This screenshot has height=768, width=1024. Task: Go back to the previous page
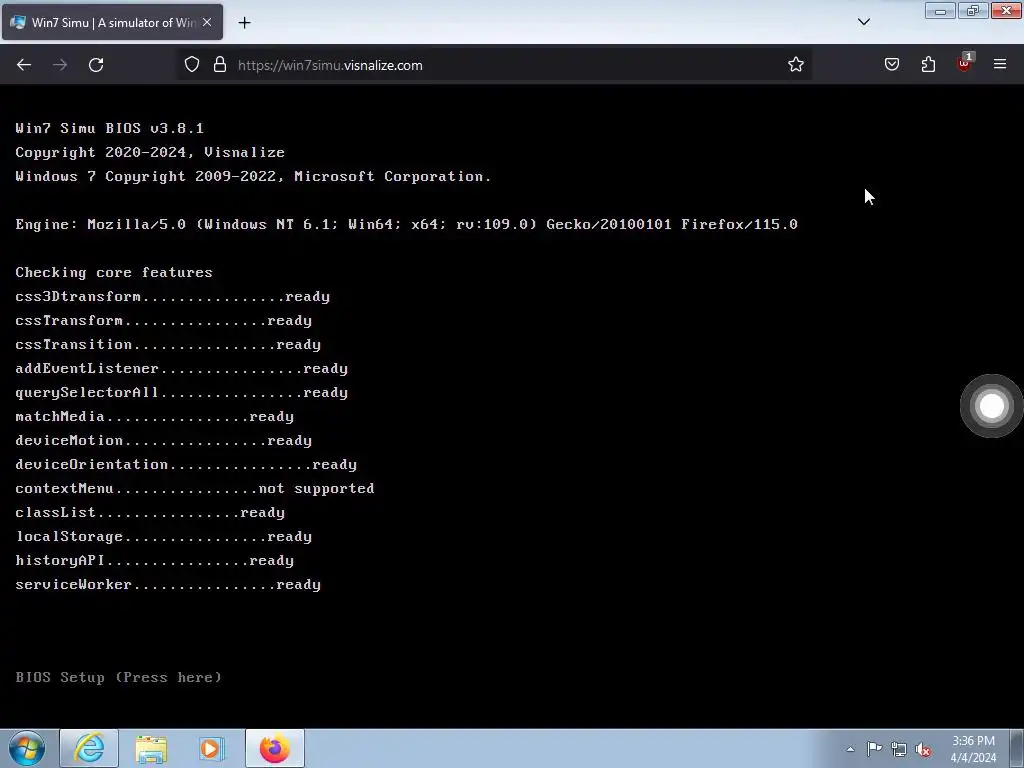tap(24, 65)
